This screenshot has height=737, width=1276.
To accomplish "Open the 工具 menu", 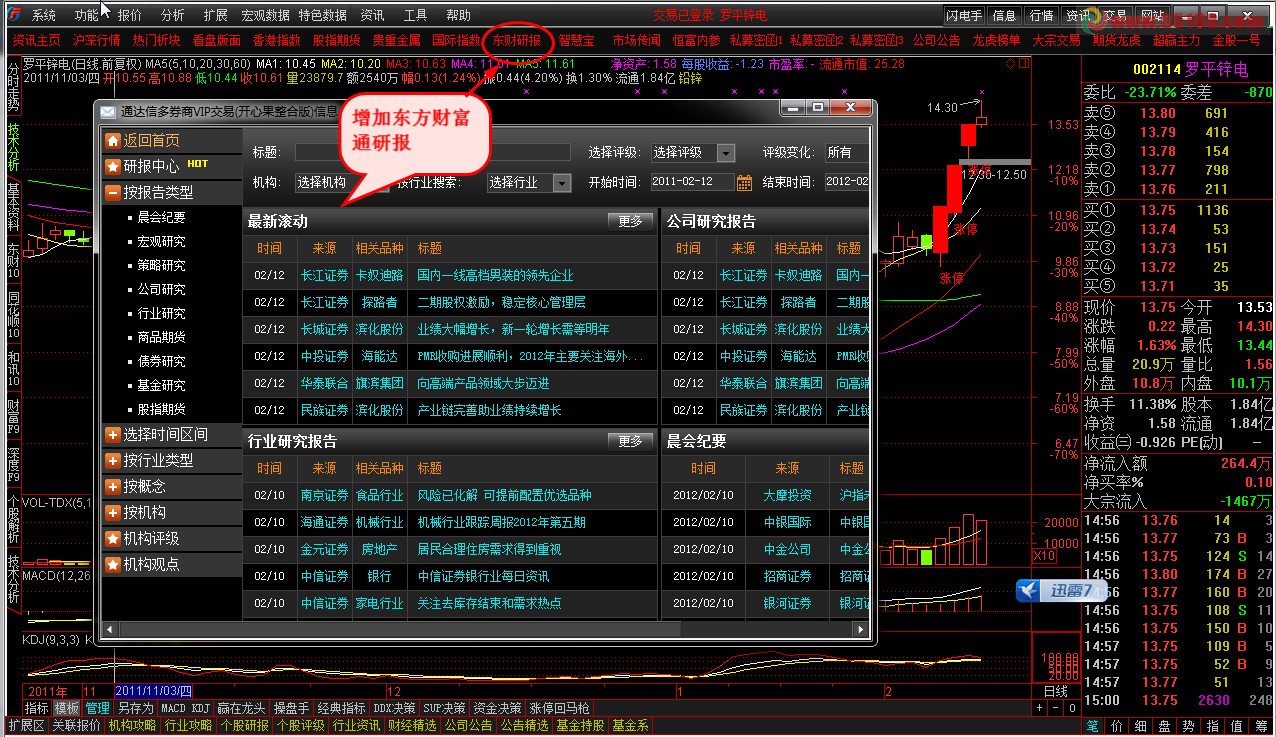I will tap(415, 15).
